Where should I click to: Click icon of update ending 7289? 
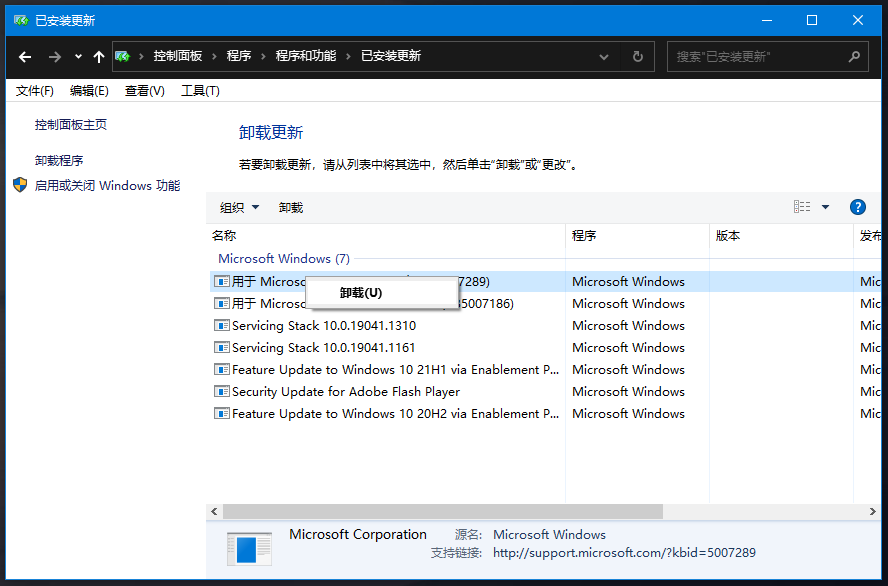(x=221, y=281)
